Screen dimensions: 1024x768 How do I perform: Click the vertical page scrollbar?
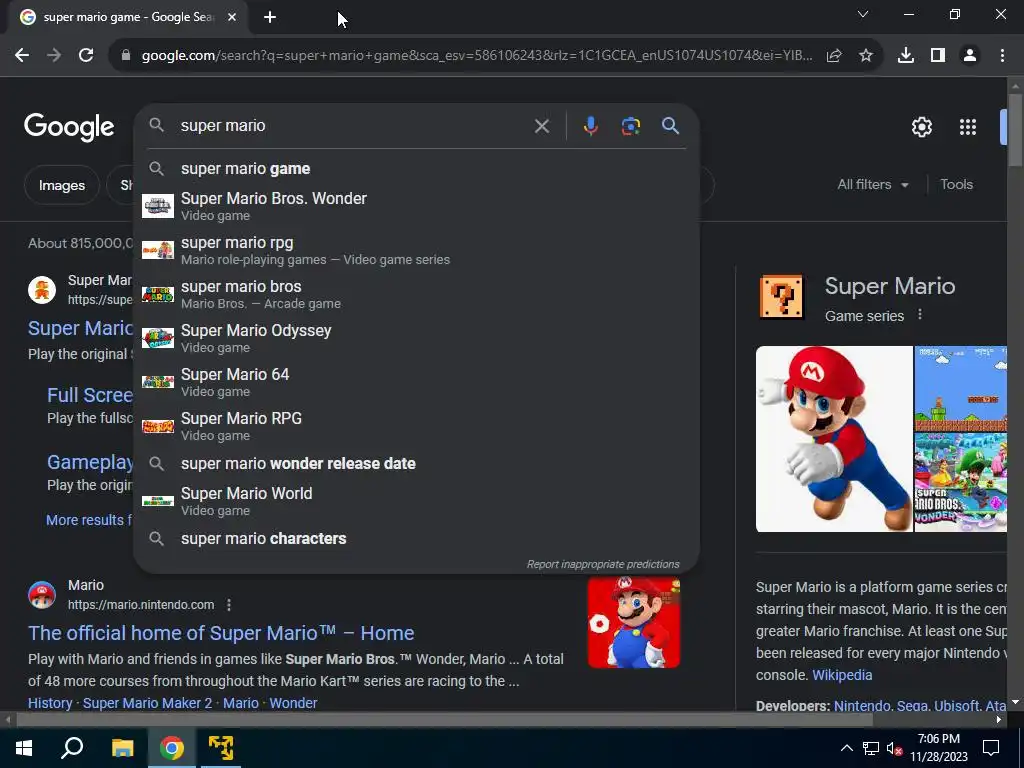(1015, 131)
